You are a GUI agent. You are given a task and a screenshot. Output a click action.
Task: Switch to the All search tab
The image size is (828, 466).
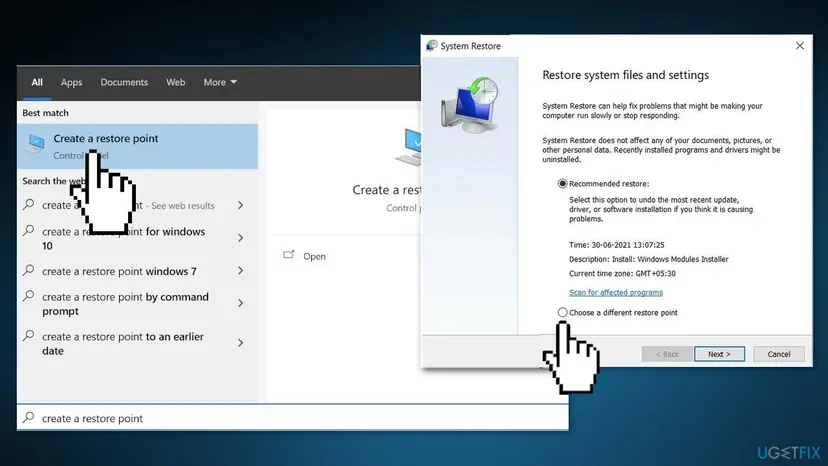36,82
